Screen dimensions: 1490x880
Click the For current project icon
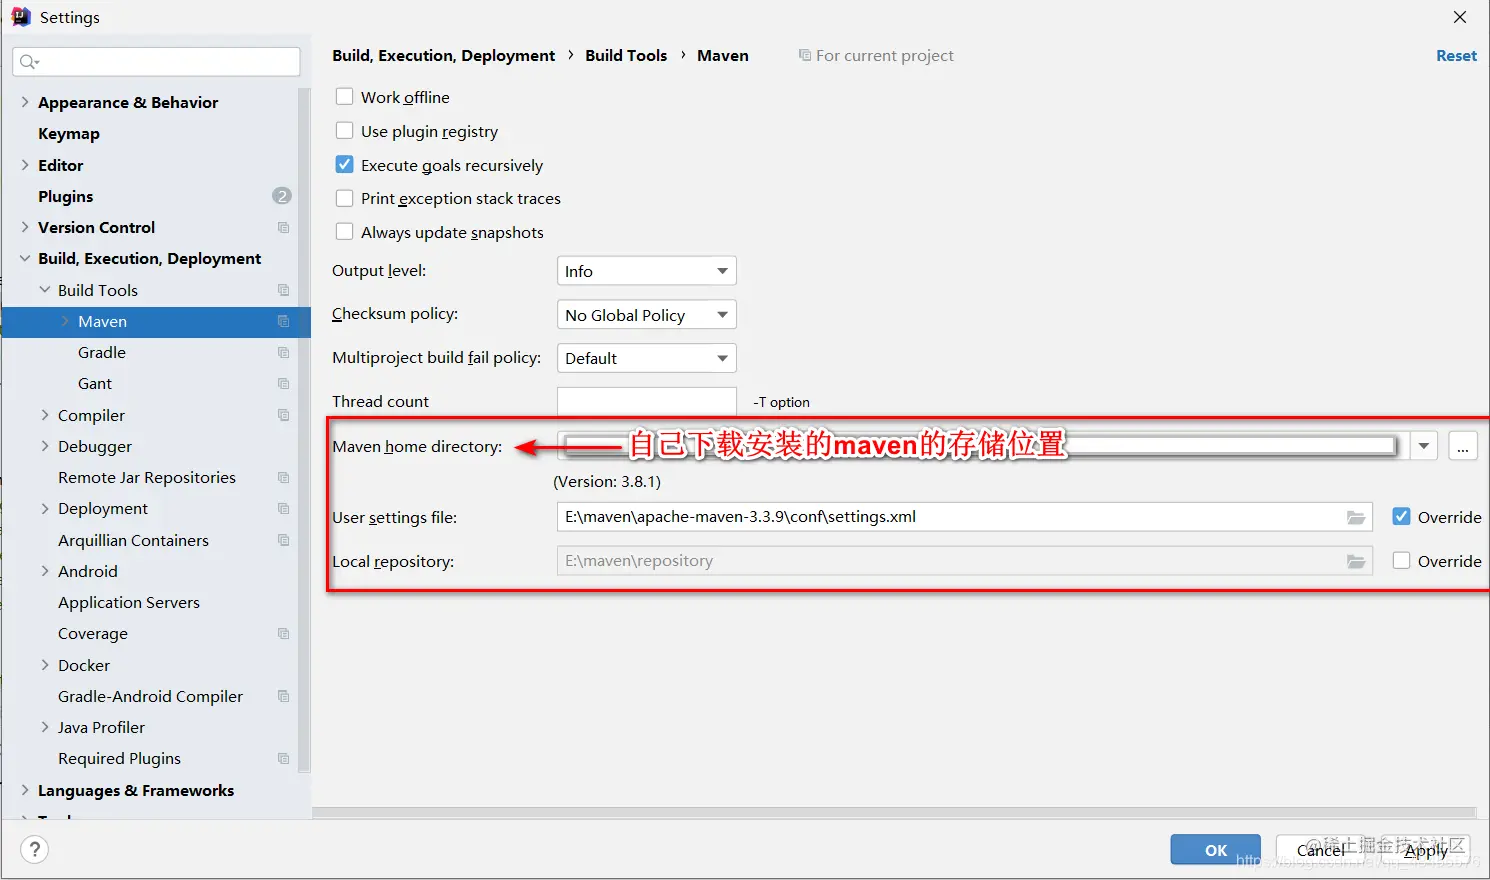tap(804, 55)
